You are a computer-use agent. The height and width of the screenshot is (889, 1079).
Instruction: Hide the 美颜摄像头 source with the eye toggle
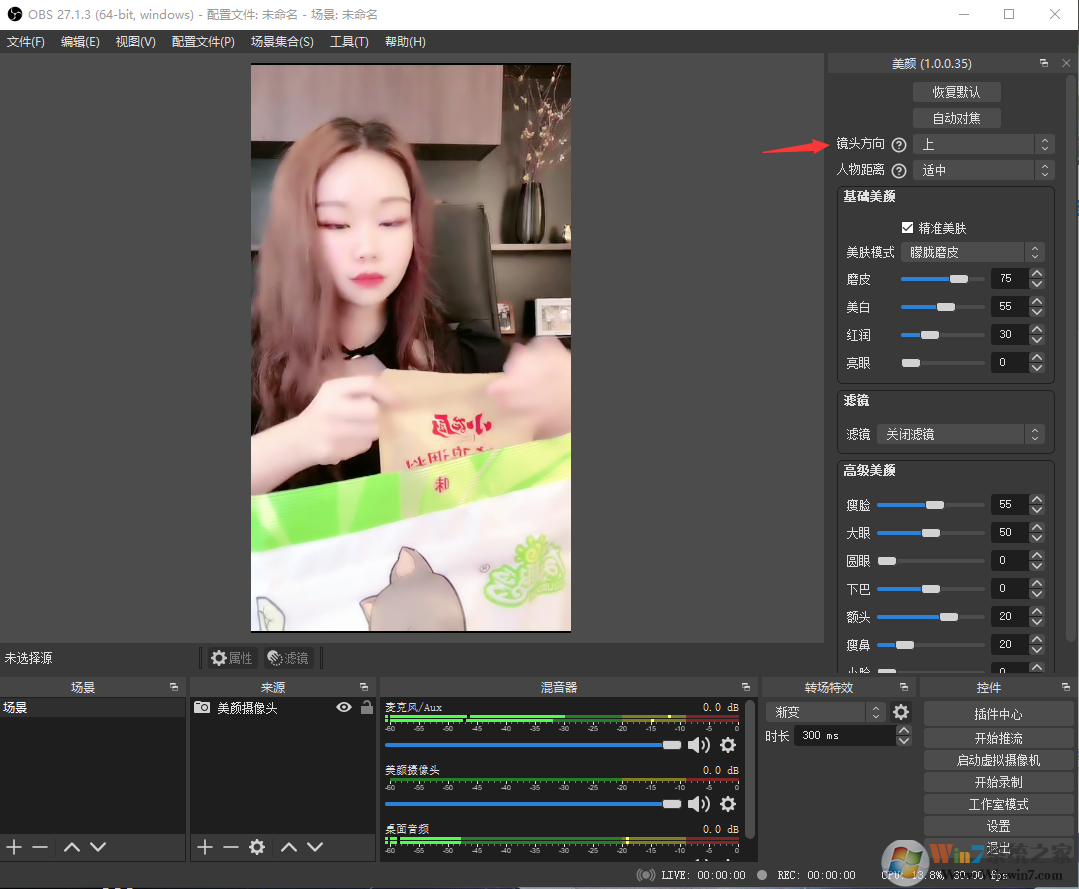point(343,707)
